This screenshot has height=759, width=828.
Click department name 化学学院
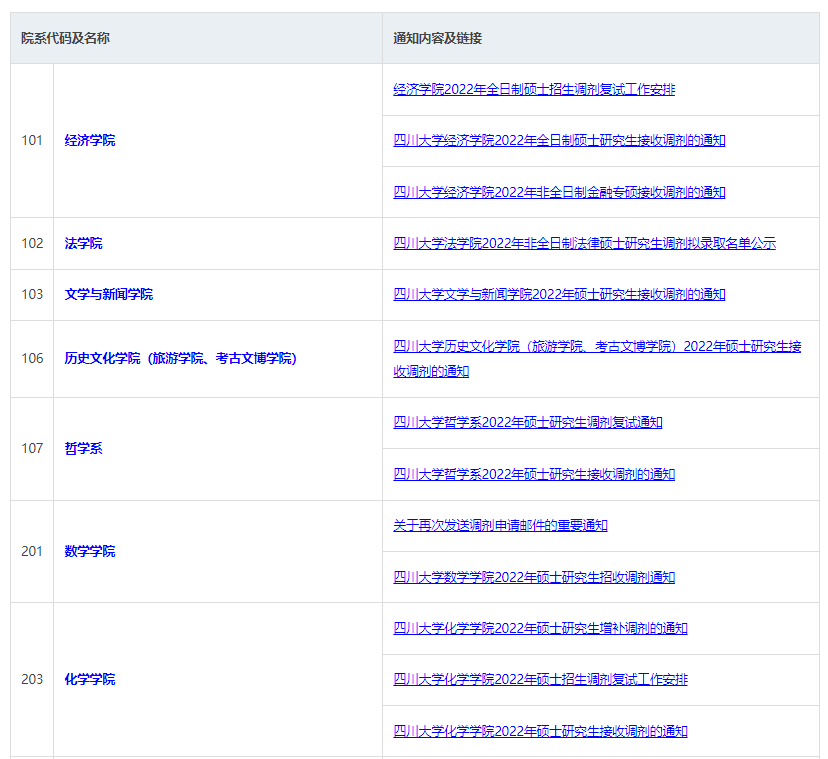90,679
